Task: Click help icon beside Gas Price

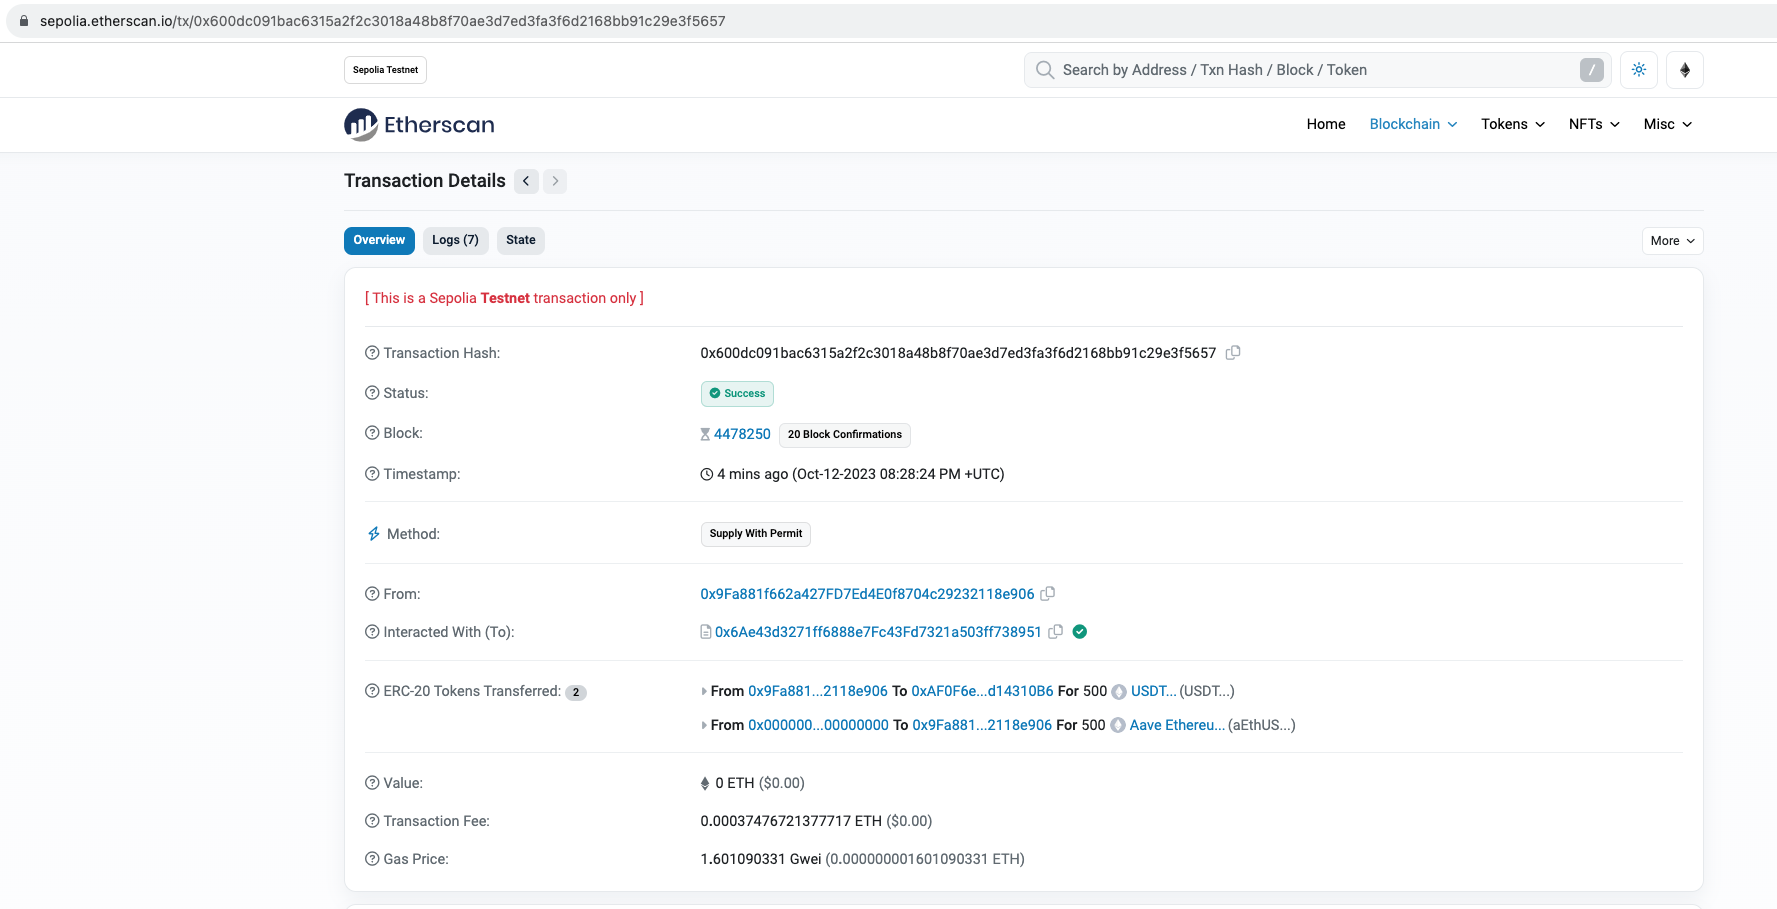Action: (x=372, y=859)
